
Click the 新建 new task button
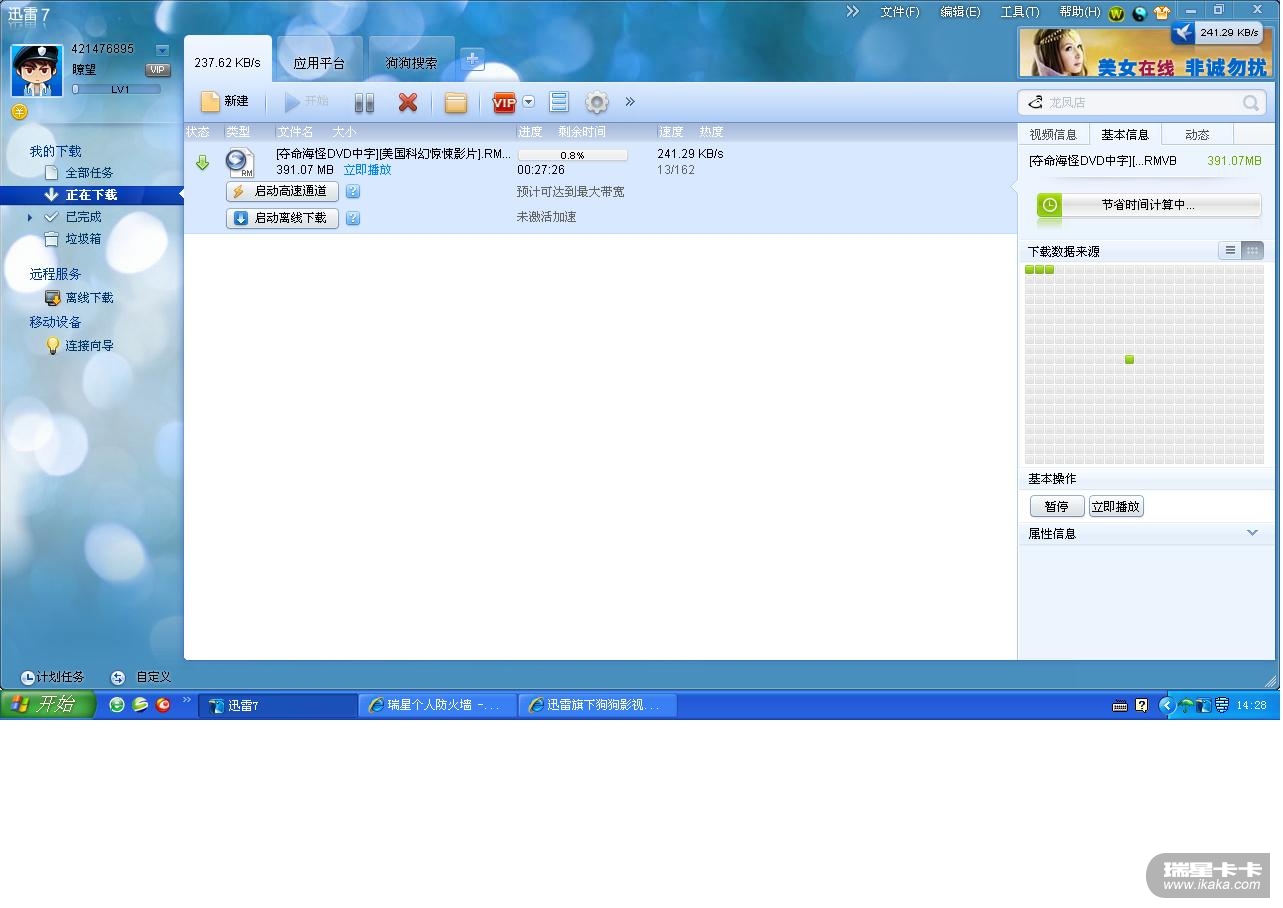click(225, 102)
